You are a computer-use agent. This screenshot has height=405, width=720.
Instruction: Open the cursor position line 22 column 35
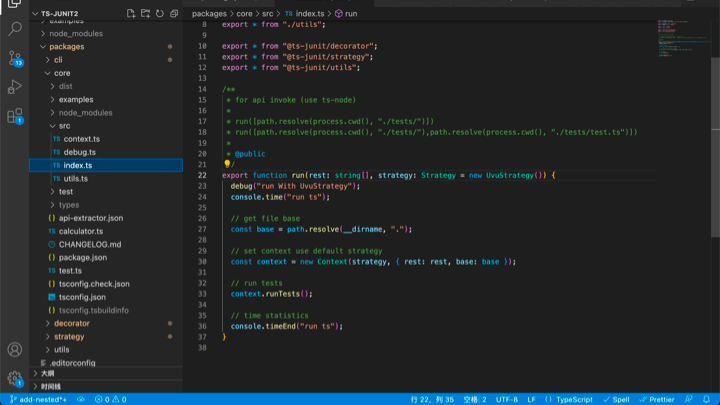(432, 399)
